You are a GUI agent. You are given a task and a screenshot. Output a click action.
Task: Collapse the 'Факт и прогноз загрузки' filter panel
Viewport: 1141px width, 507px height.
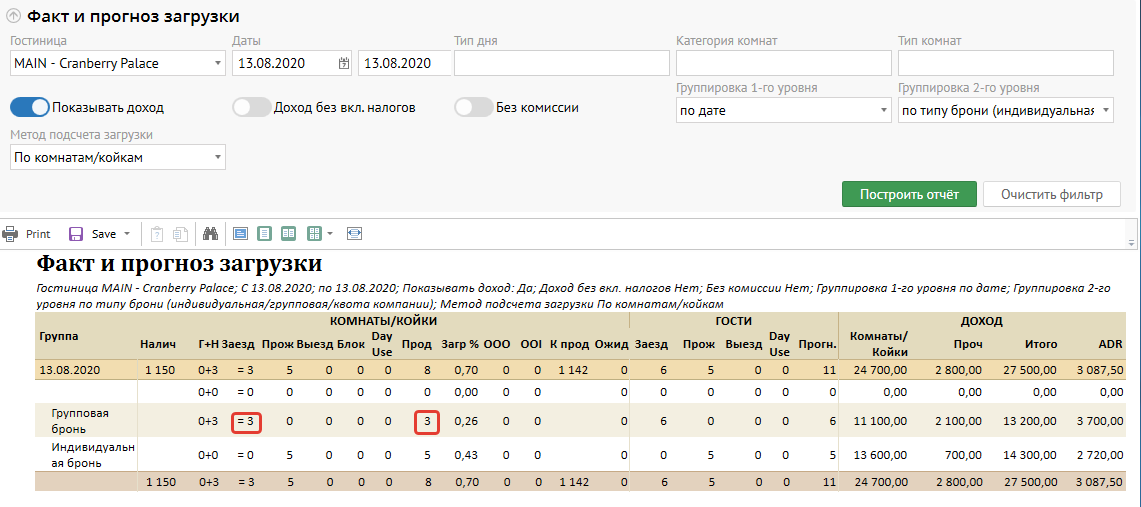pos(13,17)
